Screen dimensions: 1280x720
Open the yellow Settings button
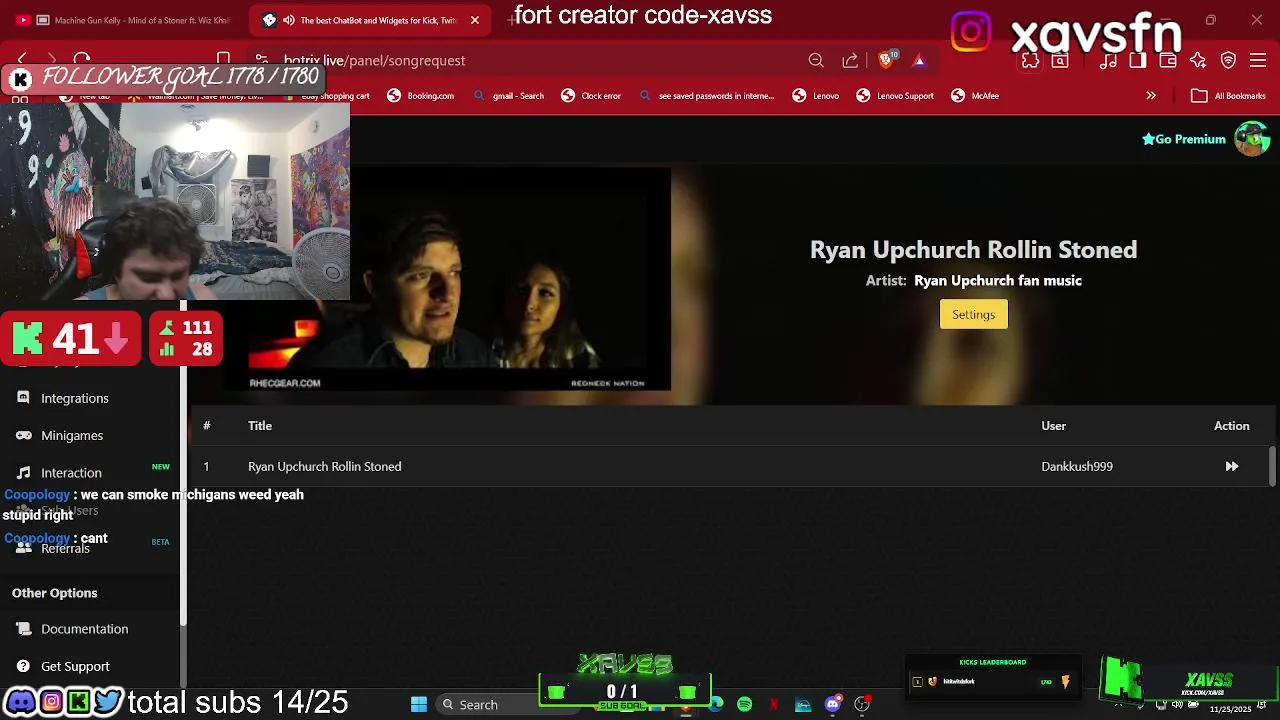point(973,314)
